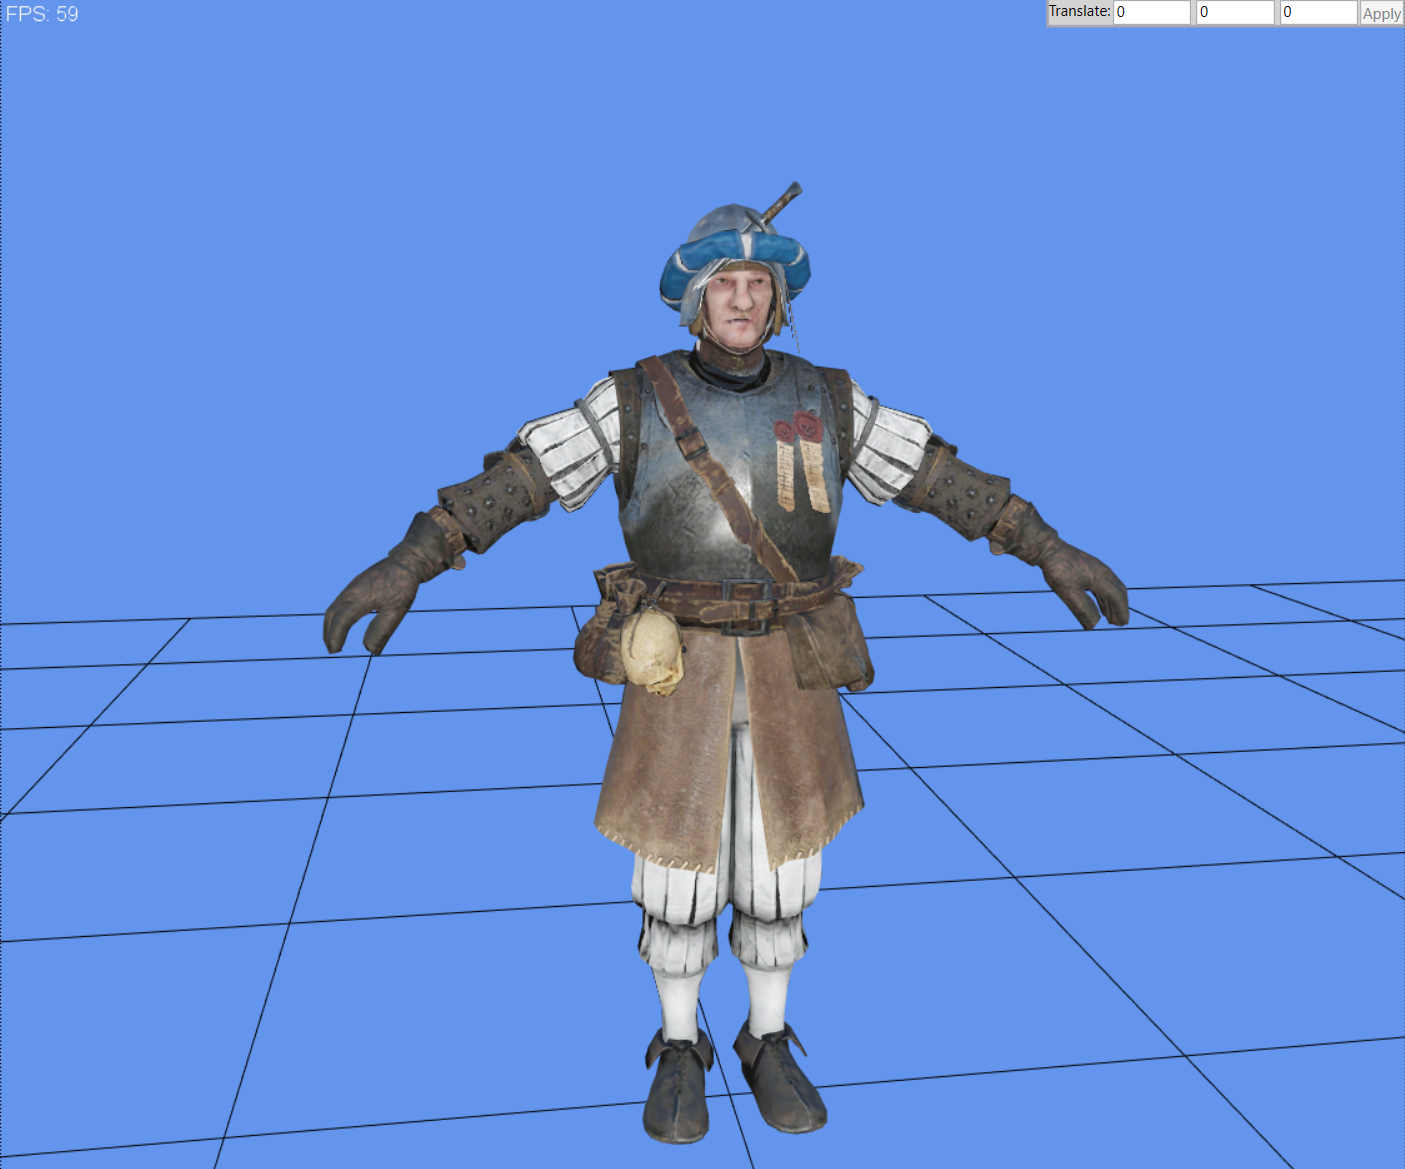
Task: Click the first Translate input field
Action: click(1152, 12)
